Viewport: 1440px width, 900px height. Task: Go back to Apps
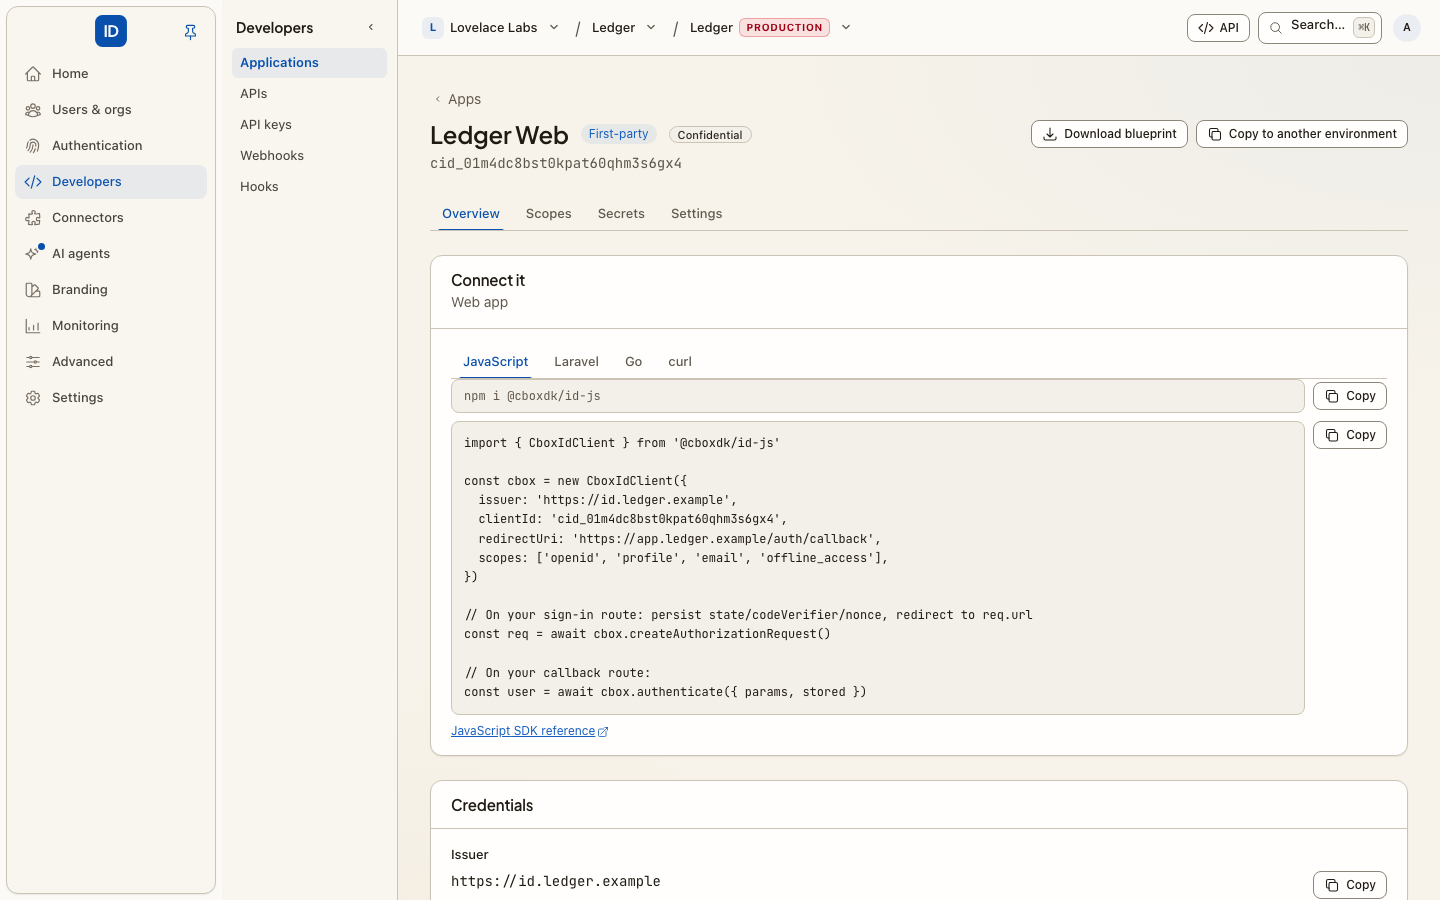point(457,99)
